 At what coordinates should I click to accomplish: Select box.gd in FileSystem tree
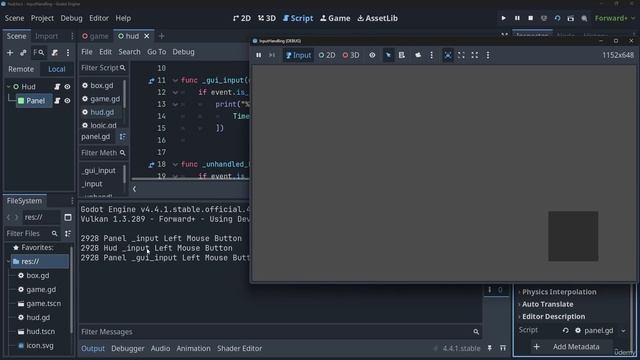coord(38,276)
